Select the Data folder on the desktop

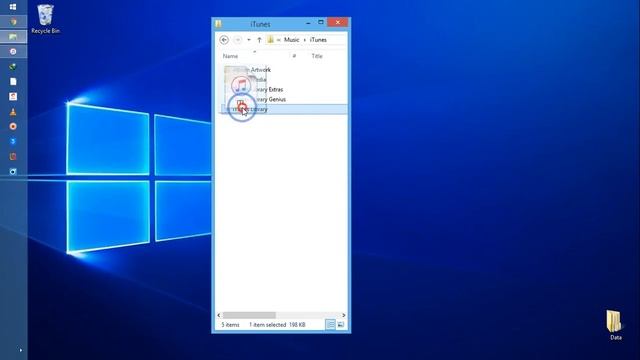(x=615, y=325)
